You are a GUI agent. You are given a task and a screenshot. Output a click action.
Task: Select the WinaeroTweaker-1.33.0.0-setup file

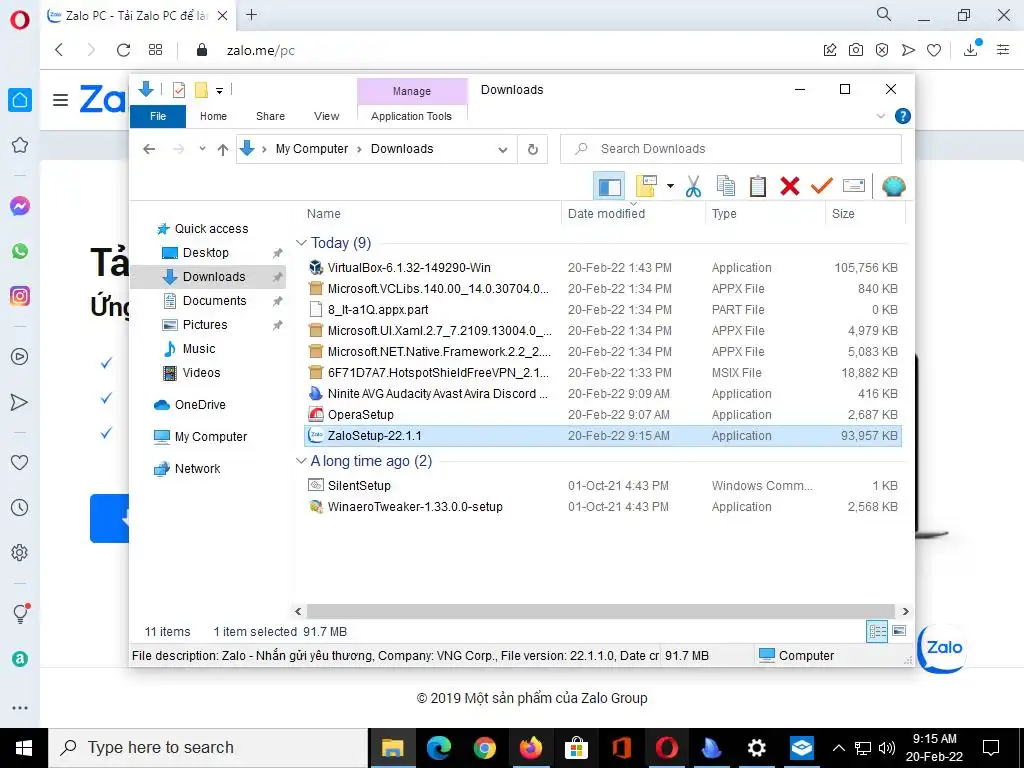[x=415, y=507]
